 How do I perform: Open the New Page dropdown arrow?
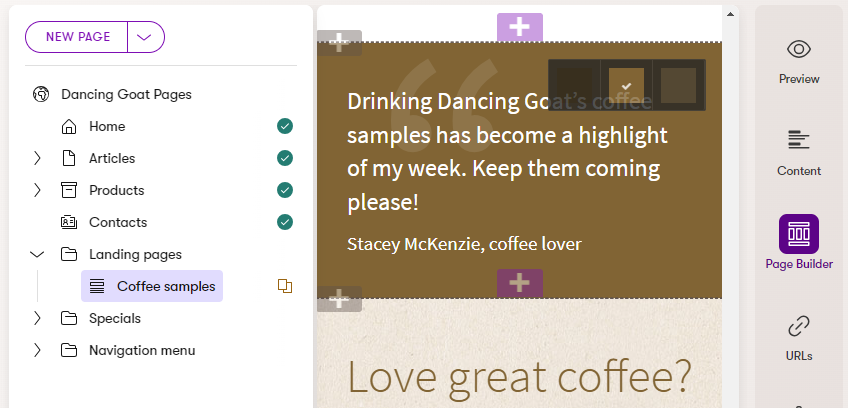pyautogui.click(x=146, y=37)
